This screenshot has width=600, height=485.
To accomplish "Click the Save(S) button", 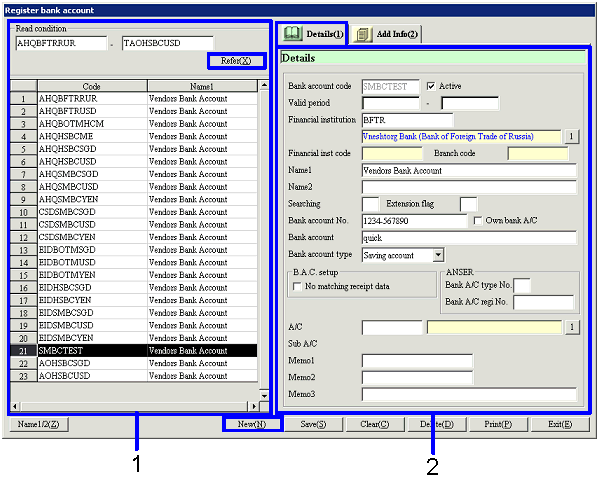I will click(315, 424).
